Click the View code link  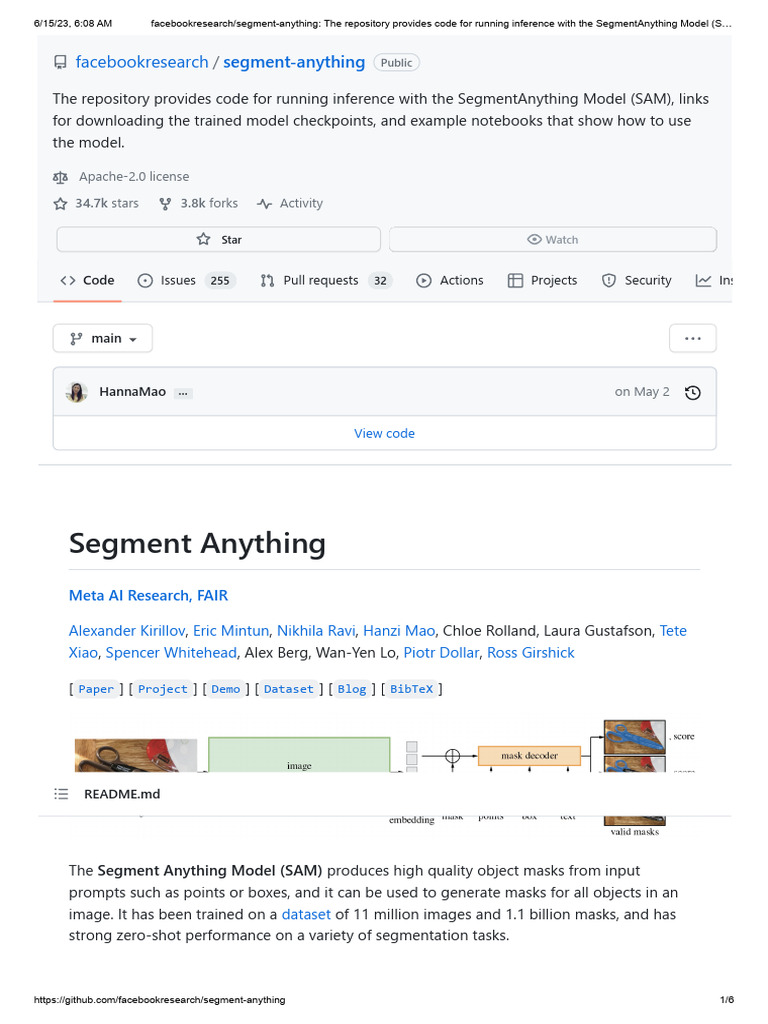(x=384, y=434)
